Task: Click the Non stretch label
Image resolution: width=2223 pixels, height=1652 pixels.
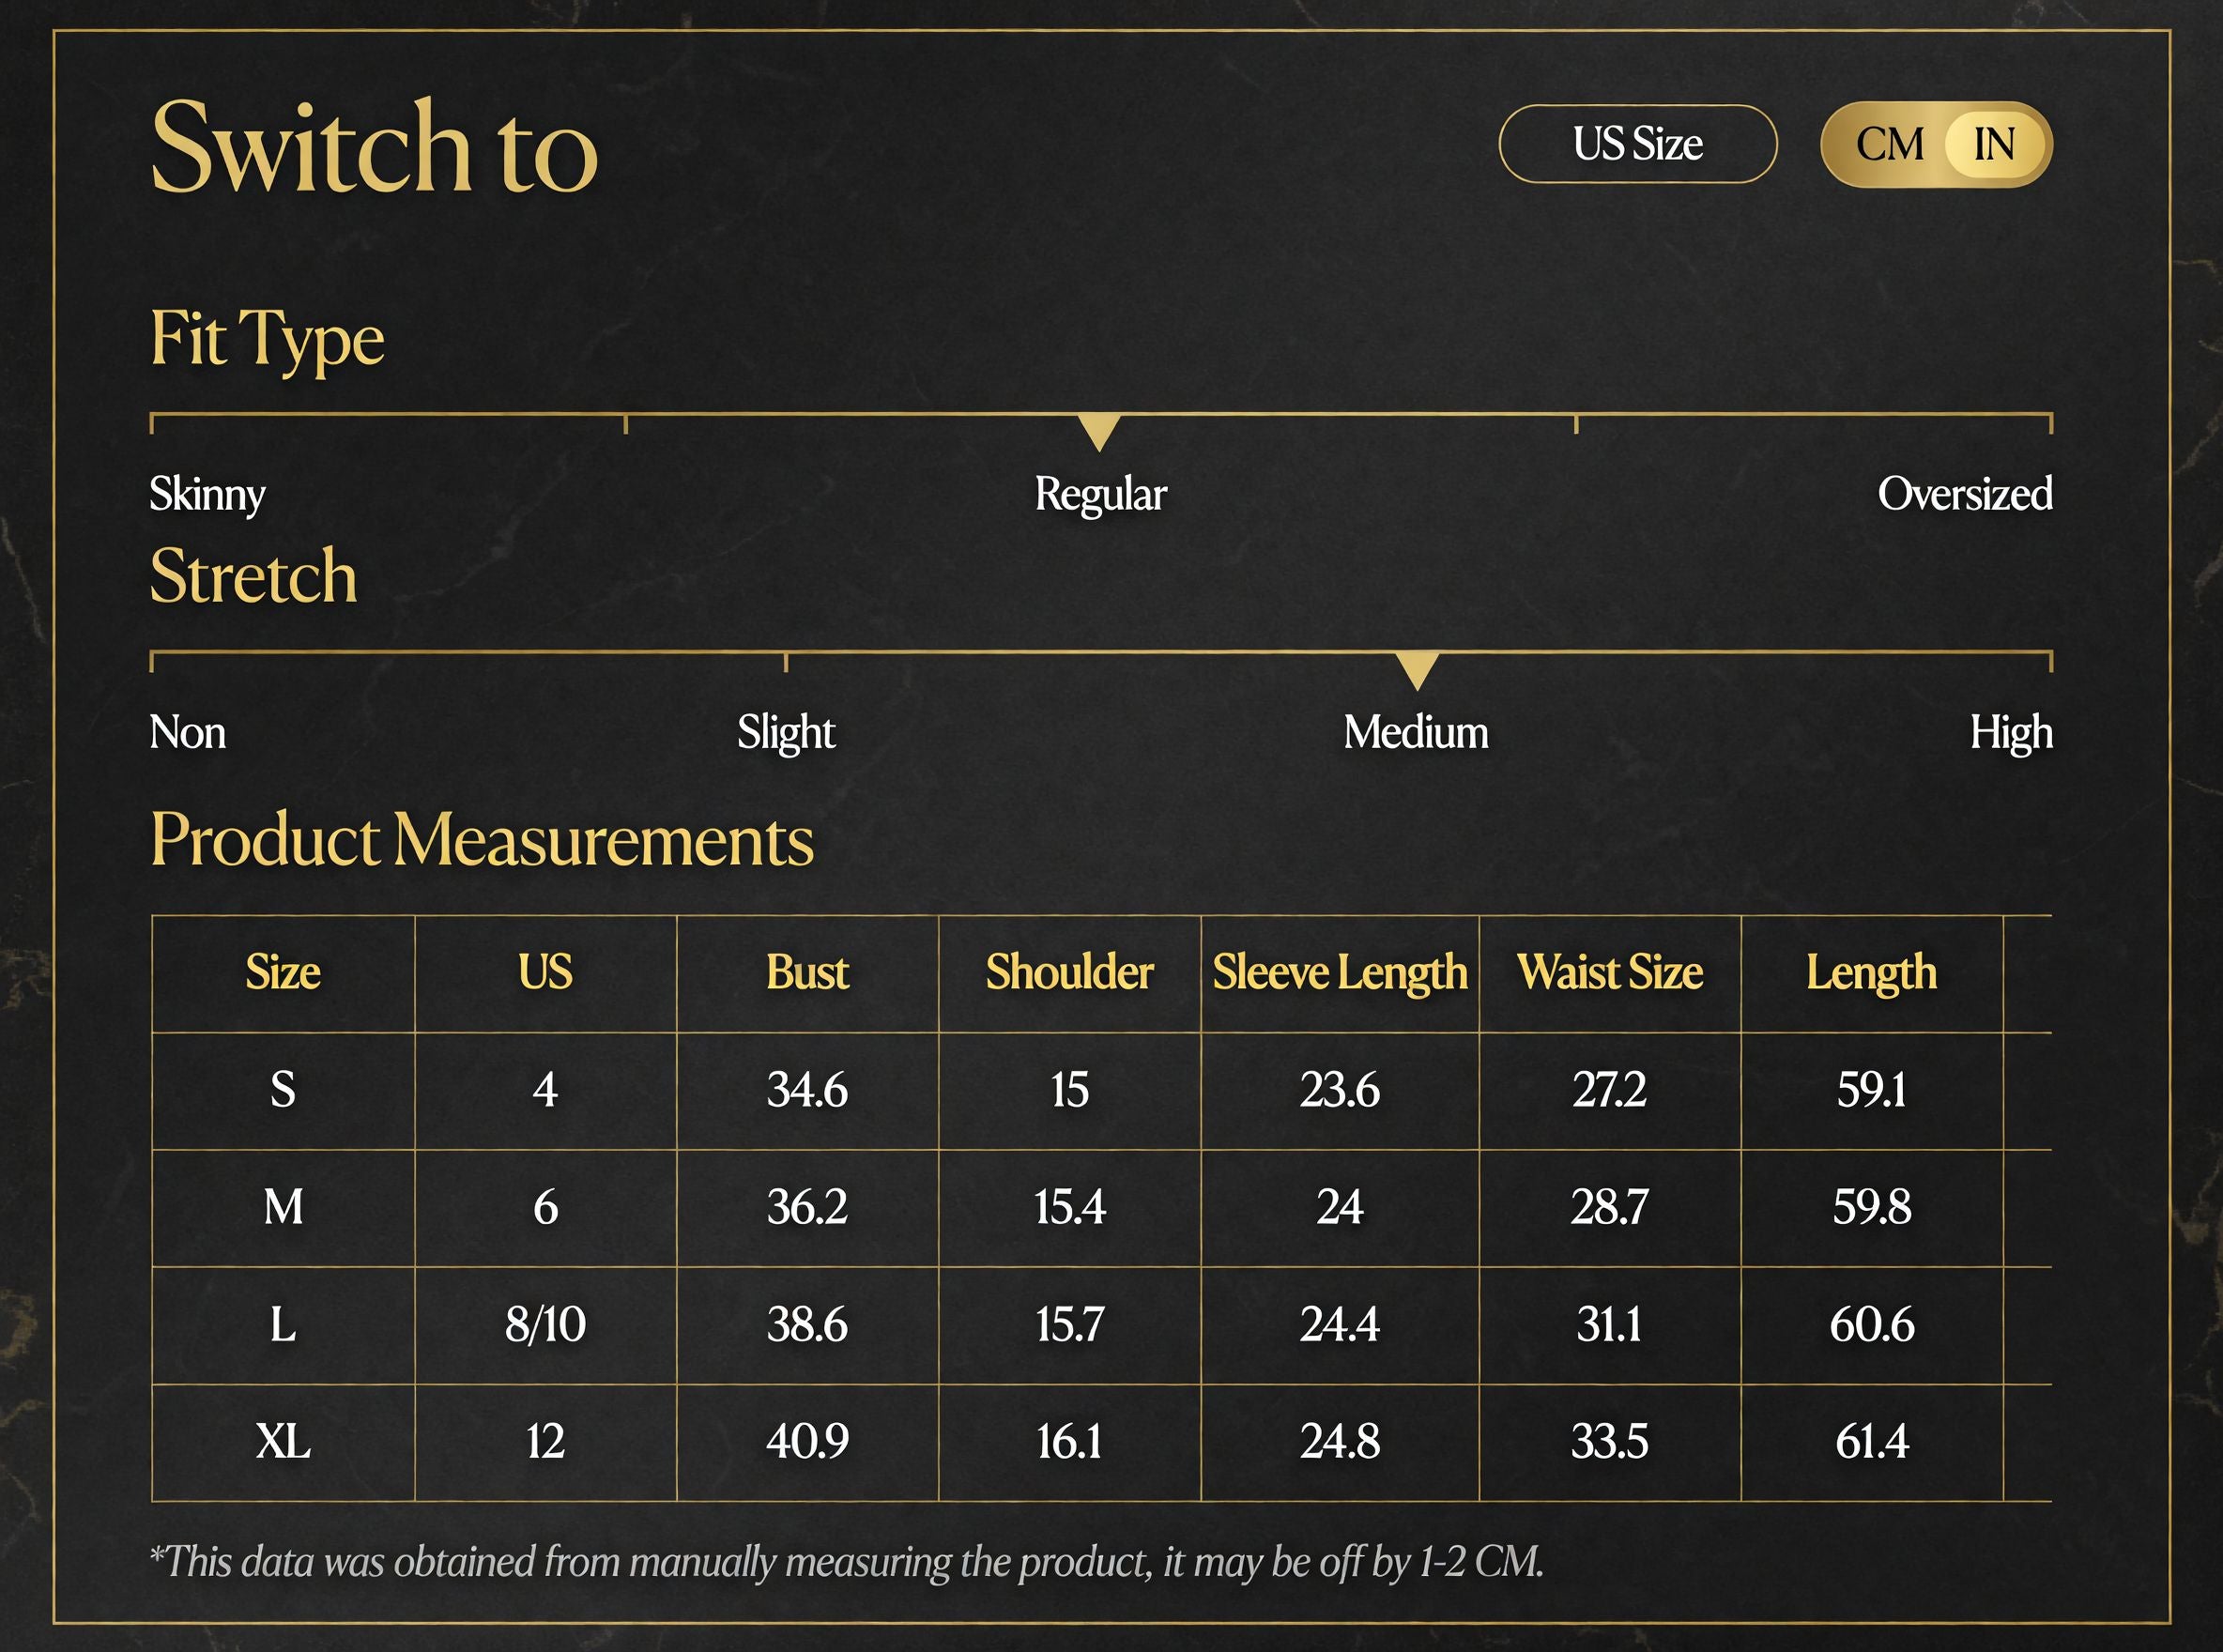Action: click(x=187, y=732)
